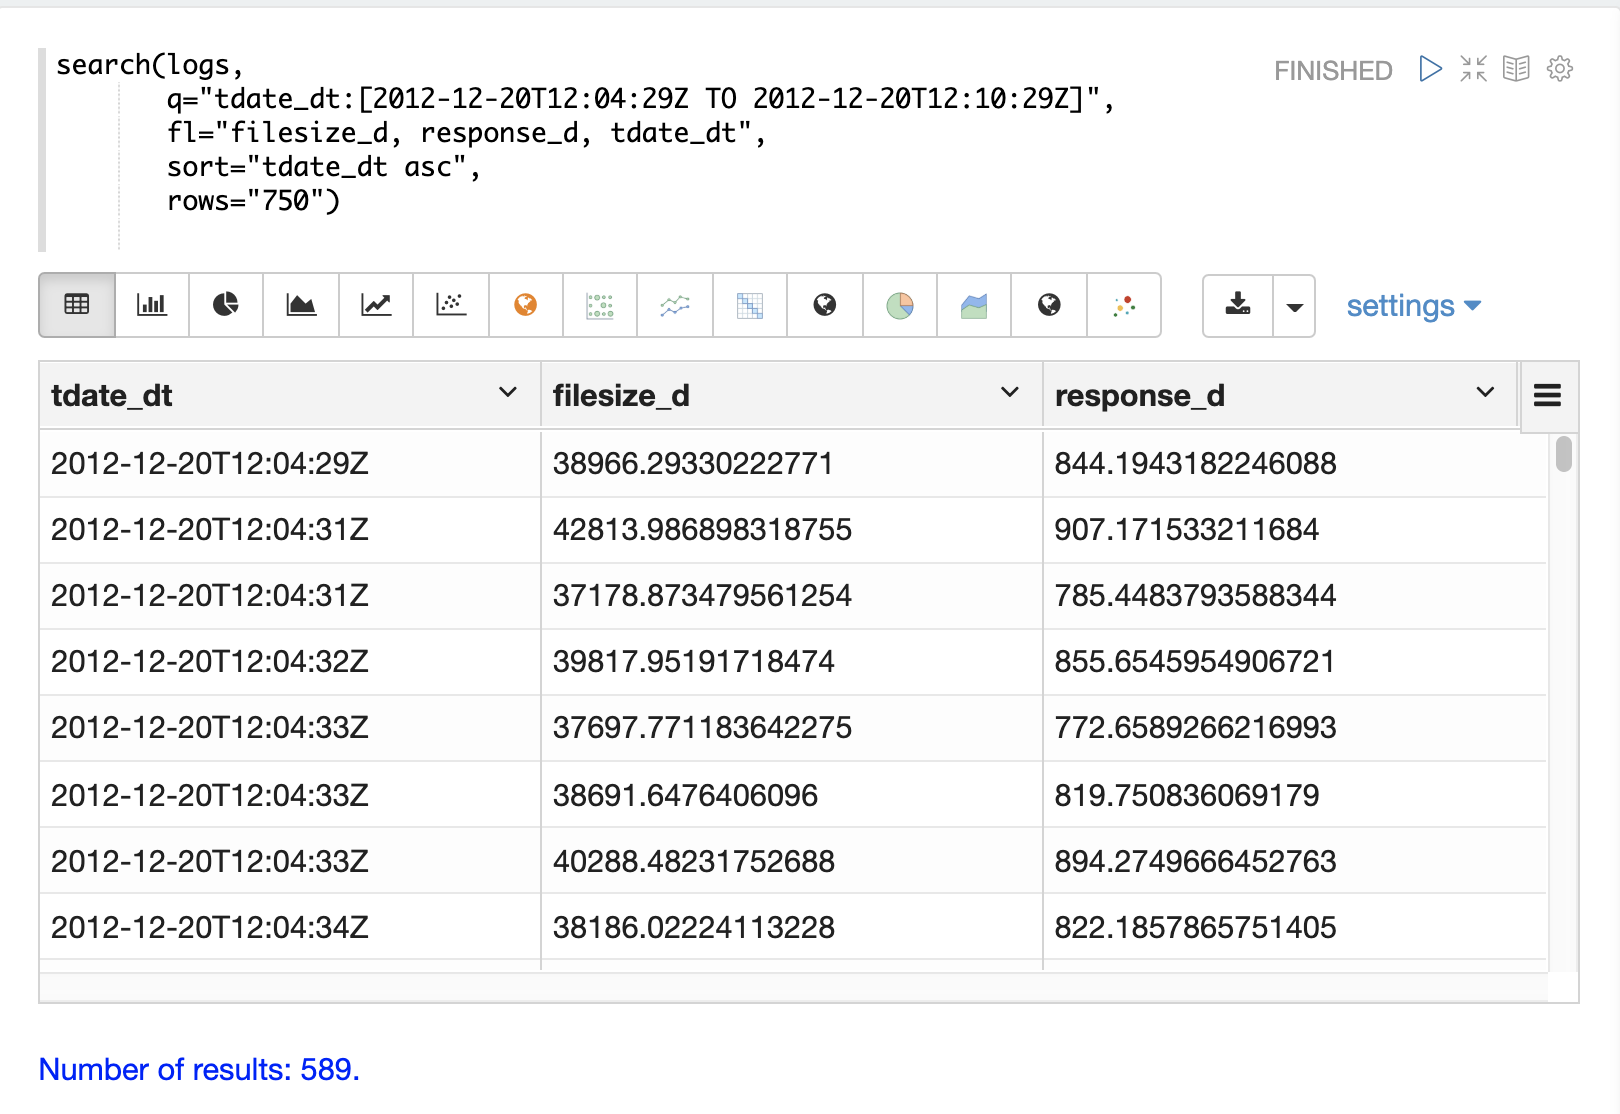This screenshot has width=1620, height=1114.
Task: Choose the area chart visualization
Action: coord(301,305)
